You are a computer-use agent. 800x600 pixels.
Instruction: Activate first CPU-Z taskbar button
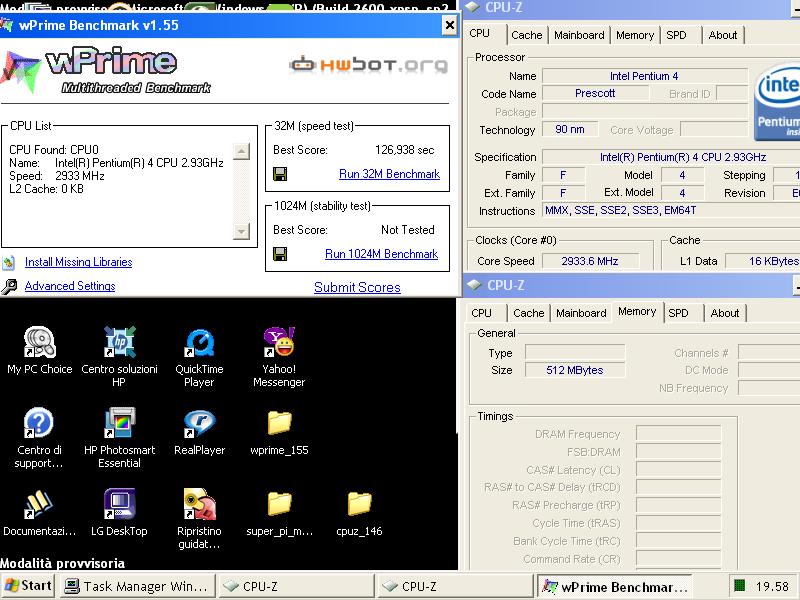click(x=297, y=586)
